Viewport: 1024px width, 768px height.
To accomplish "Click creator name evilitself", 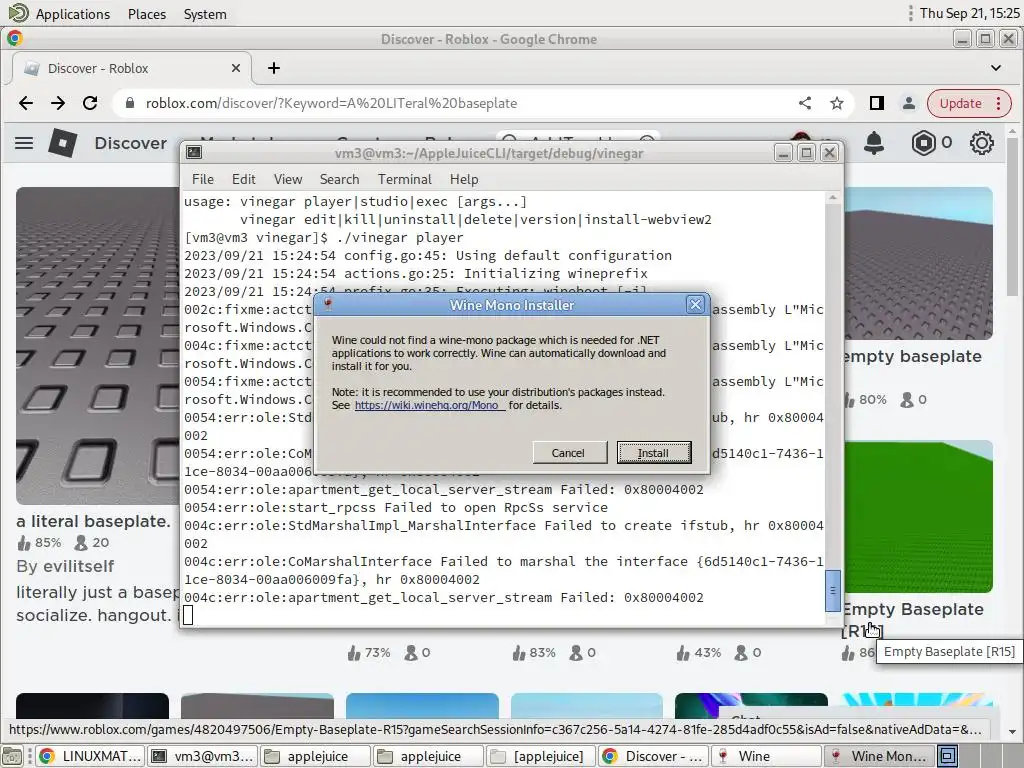I will click(78, 566).
